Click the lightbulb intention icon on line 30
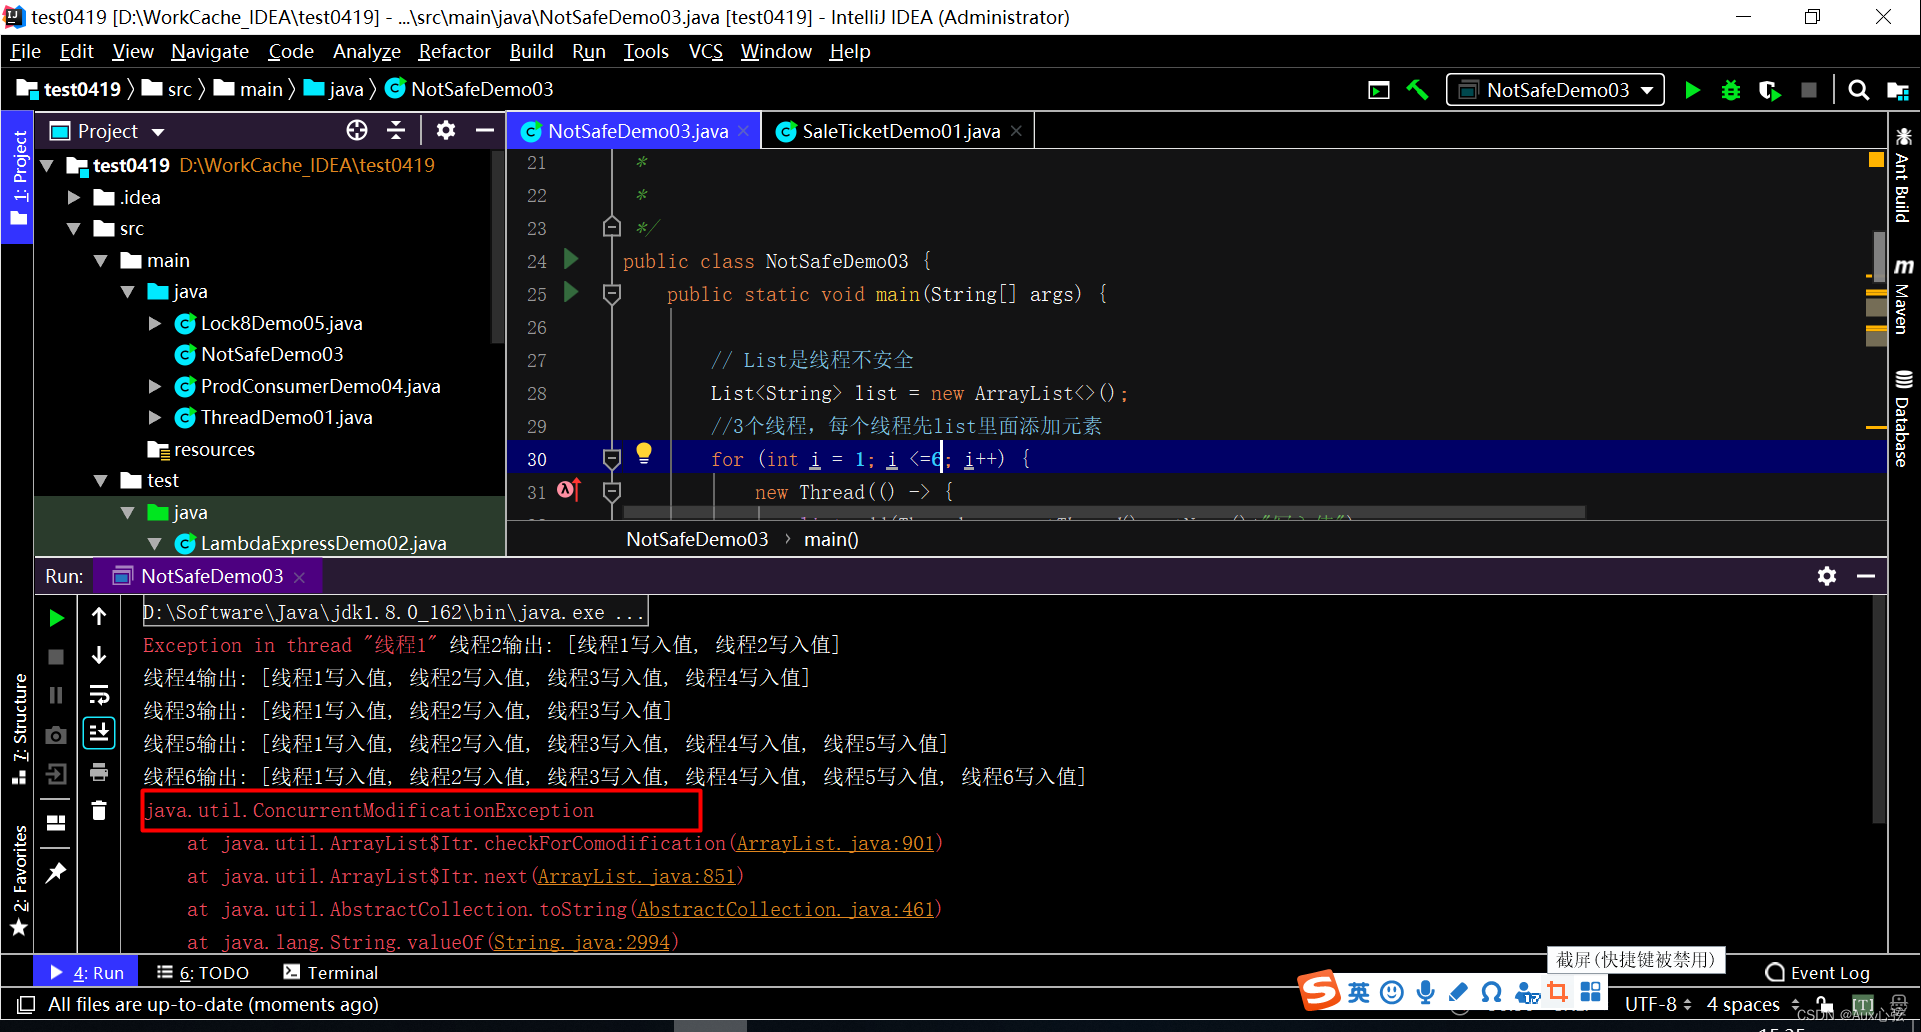The width and height of the screenshot is (1921, 1032). point(645,455)
